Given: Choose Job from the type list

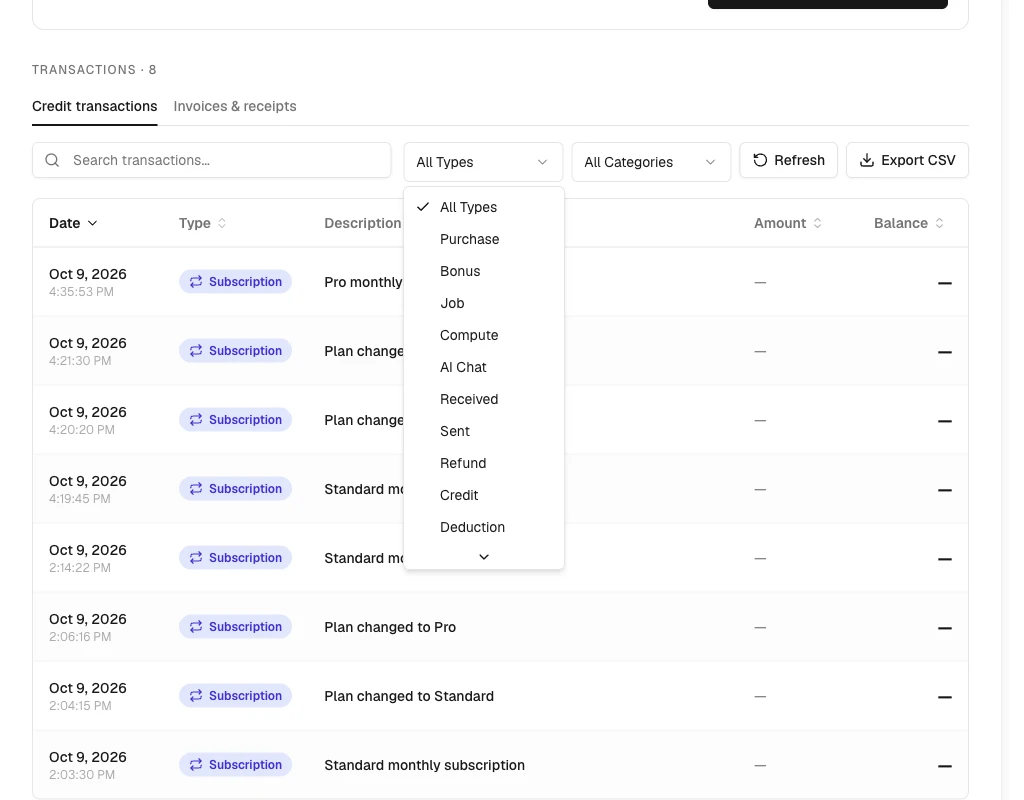Looking at the screenshot, I should pos(483,303).
